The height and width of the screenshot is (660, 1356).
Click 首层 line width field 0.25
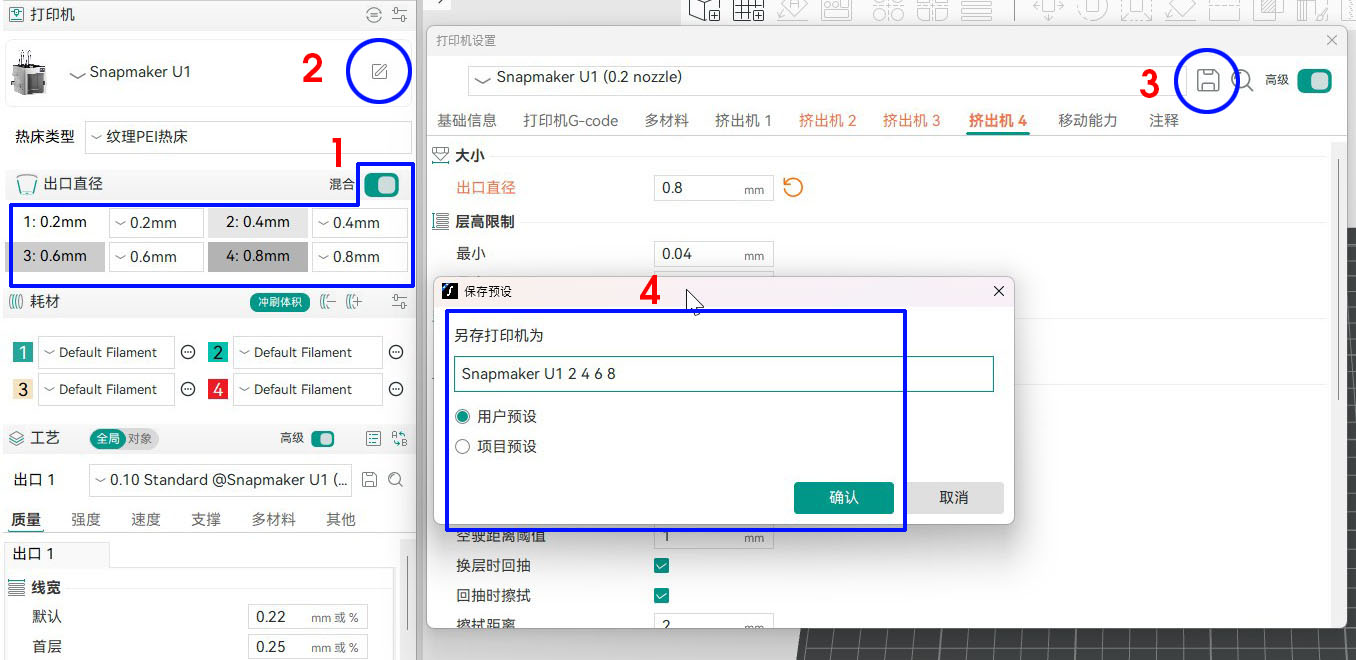pyautogui.click(x=307, y=647)
